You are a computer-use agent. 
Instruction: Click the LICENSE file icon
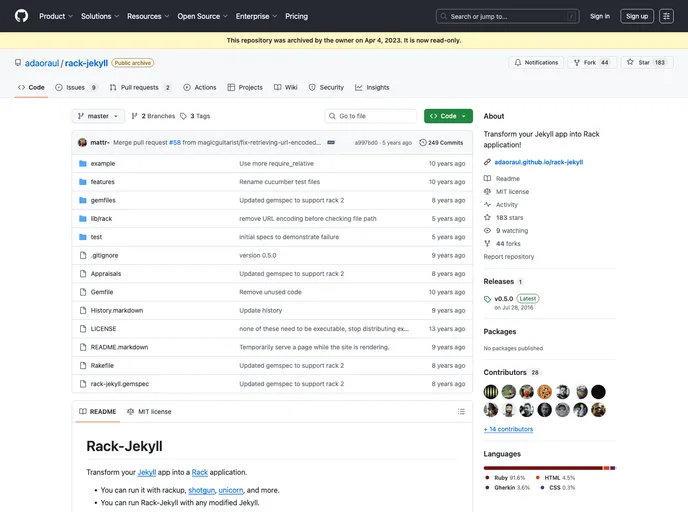(82, 329)
